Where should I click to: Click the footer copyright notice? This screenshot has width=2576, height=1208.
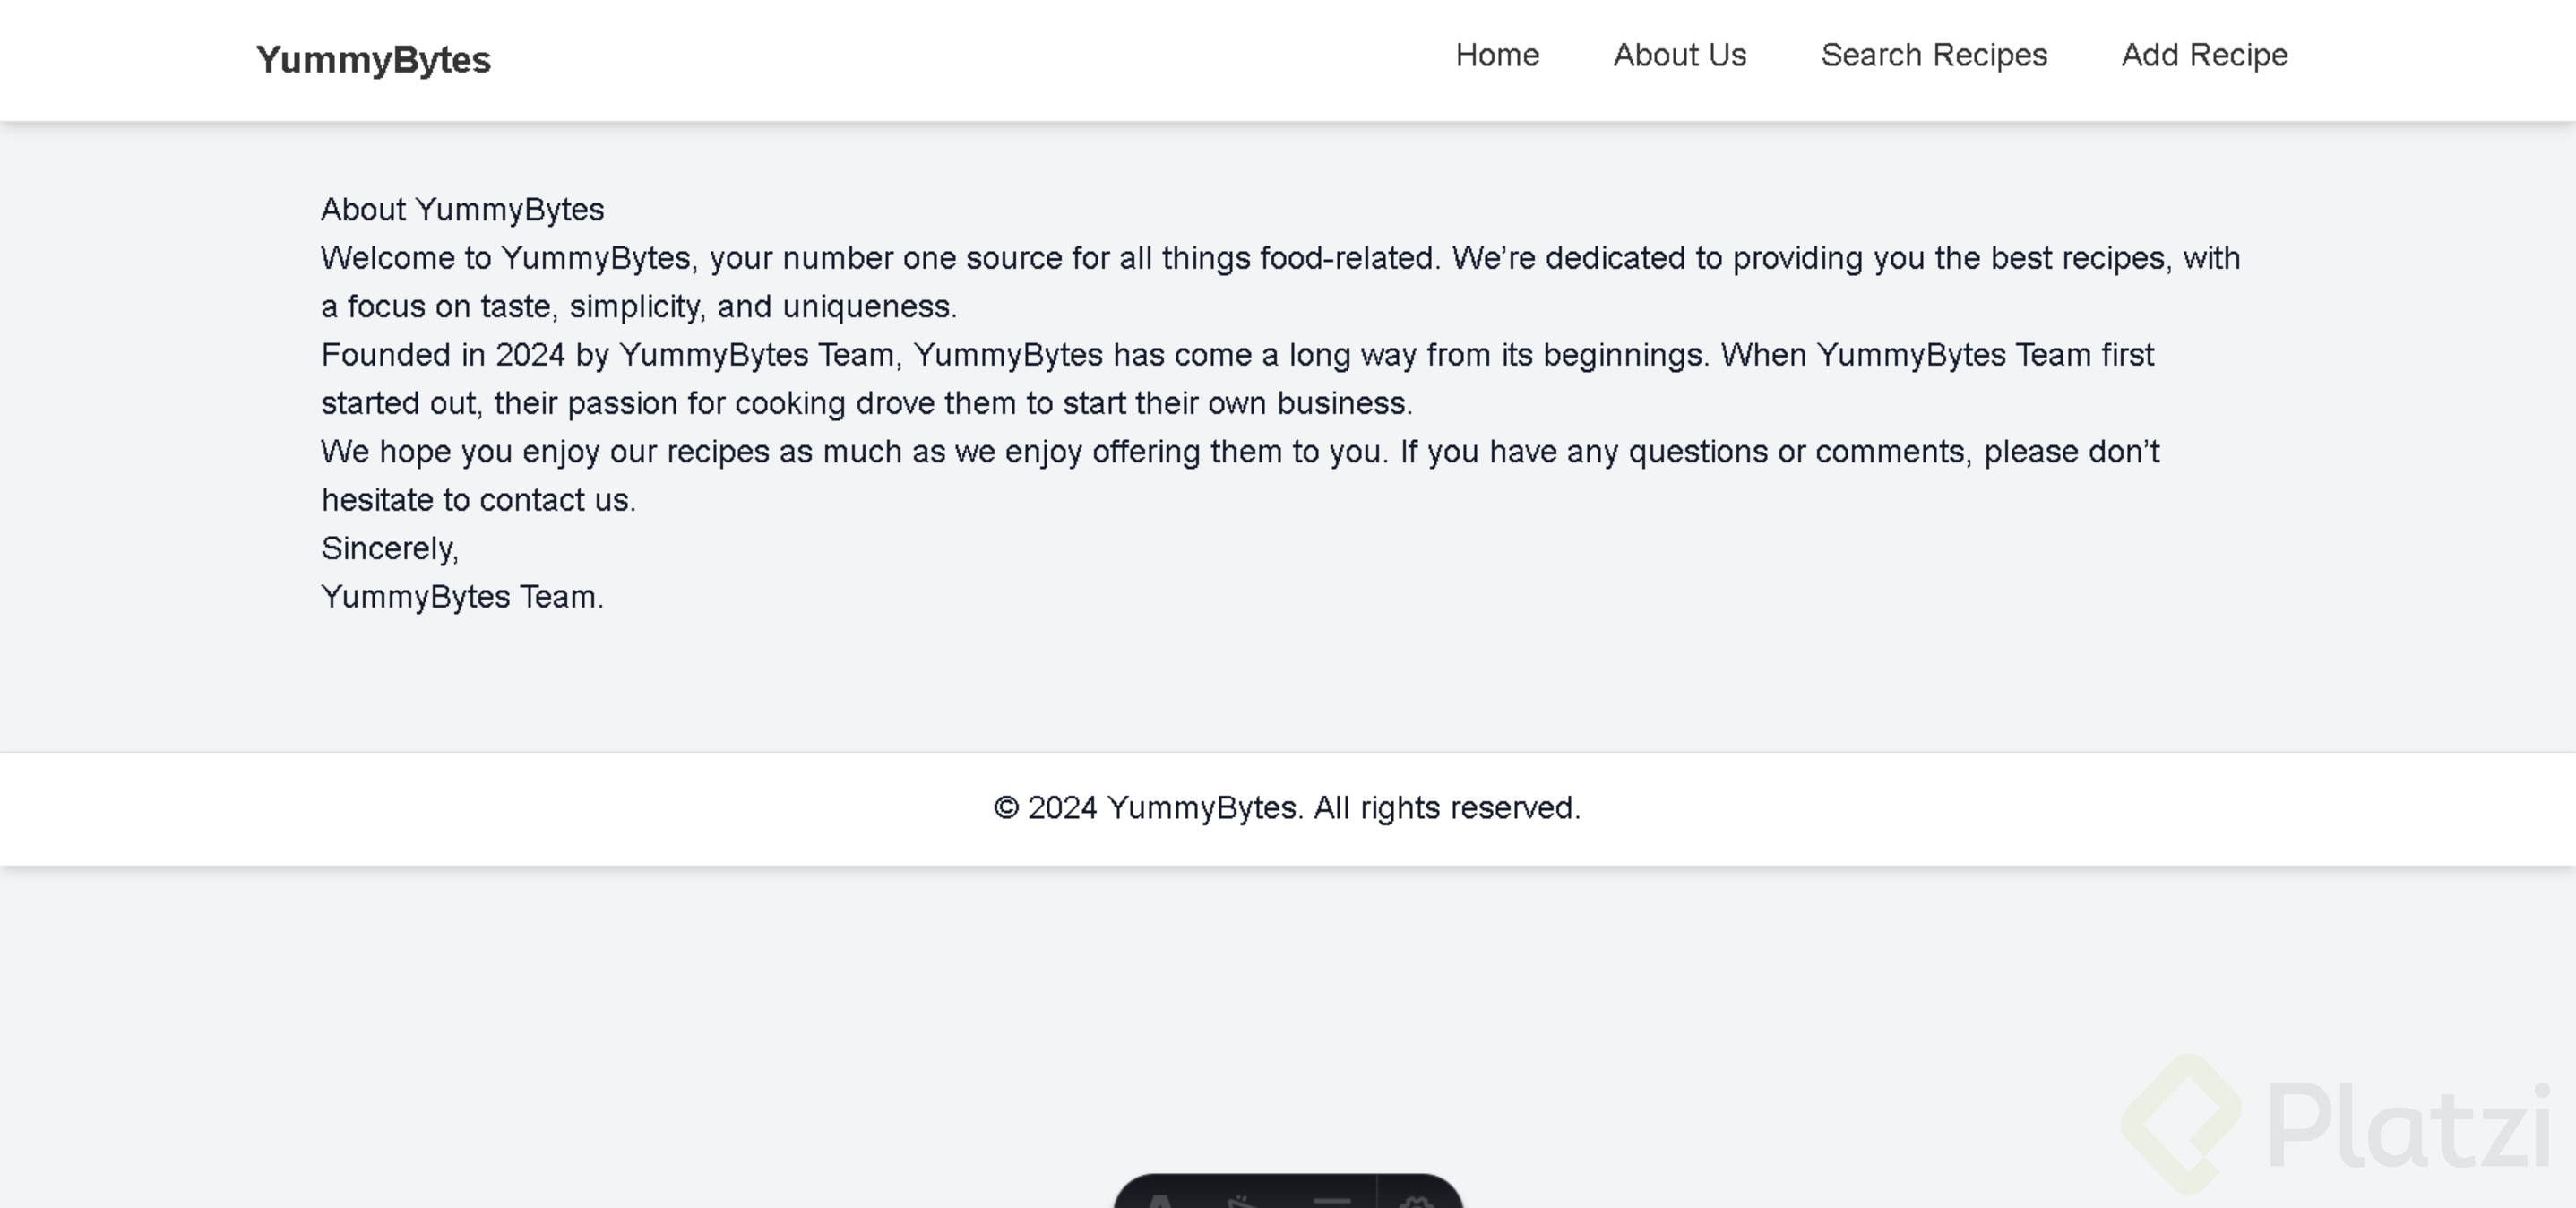pyautogui.click(x=1287, y=808)
